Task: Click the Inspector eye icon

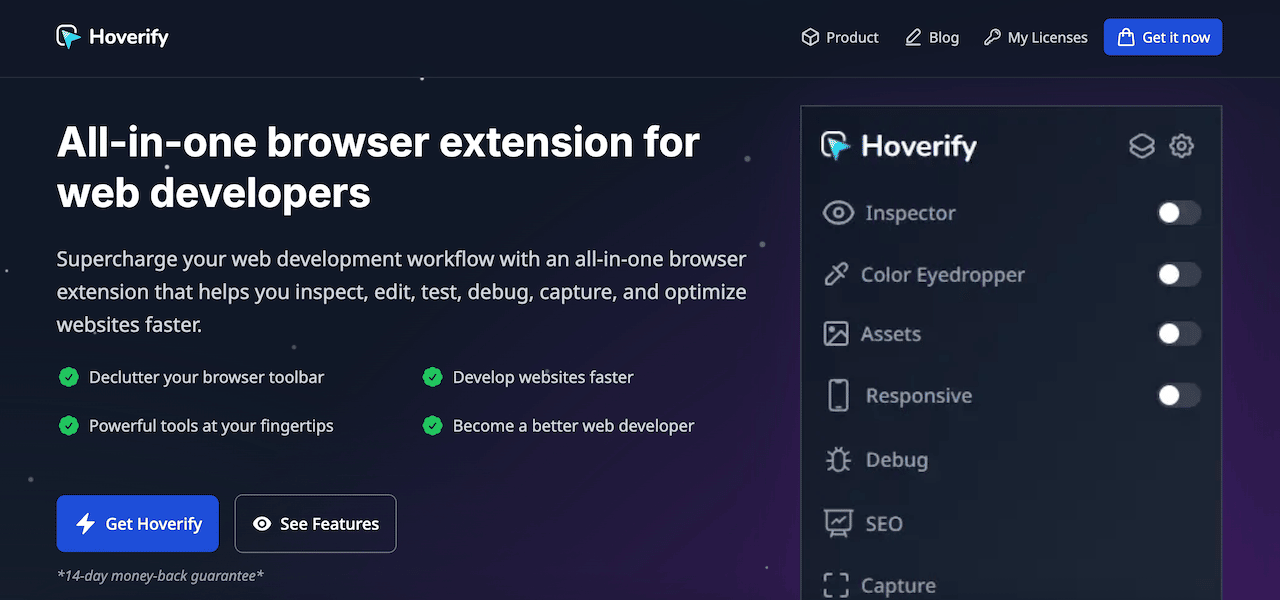Action: pos(838,213)
